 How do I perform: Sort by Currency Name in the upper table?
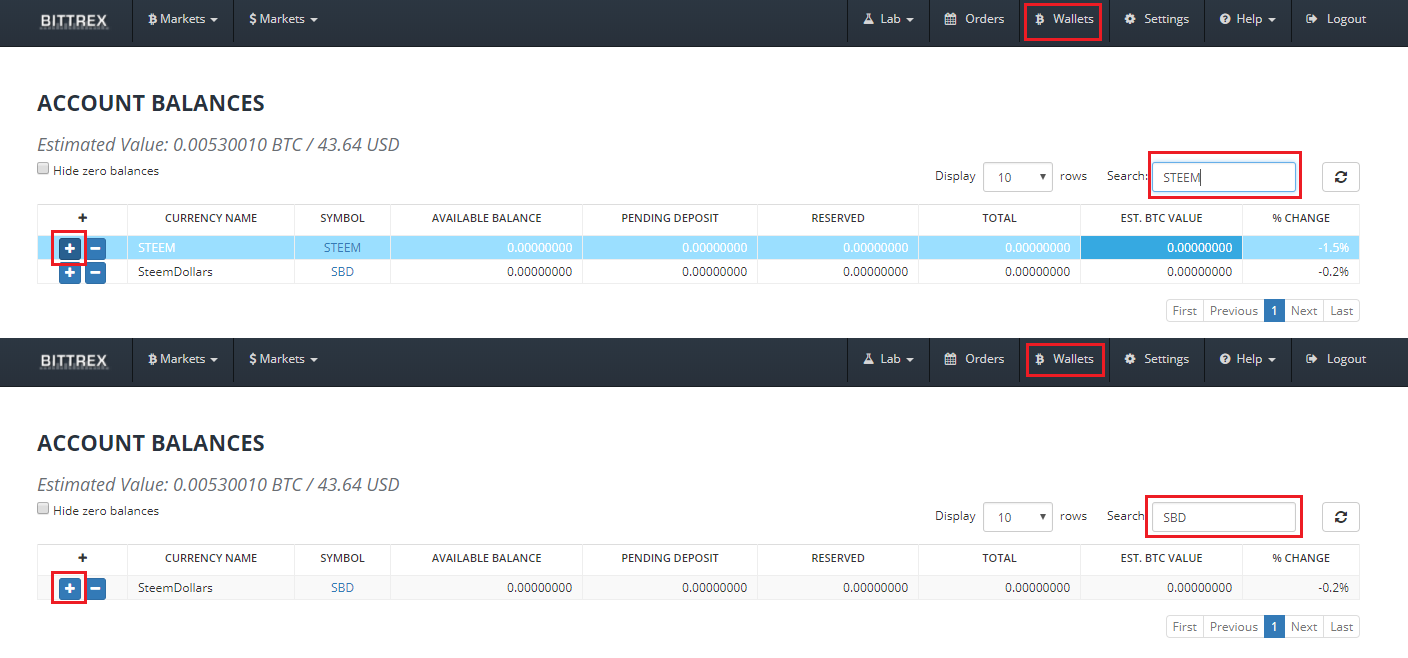pyautogui.click(x=211, y=218)
